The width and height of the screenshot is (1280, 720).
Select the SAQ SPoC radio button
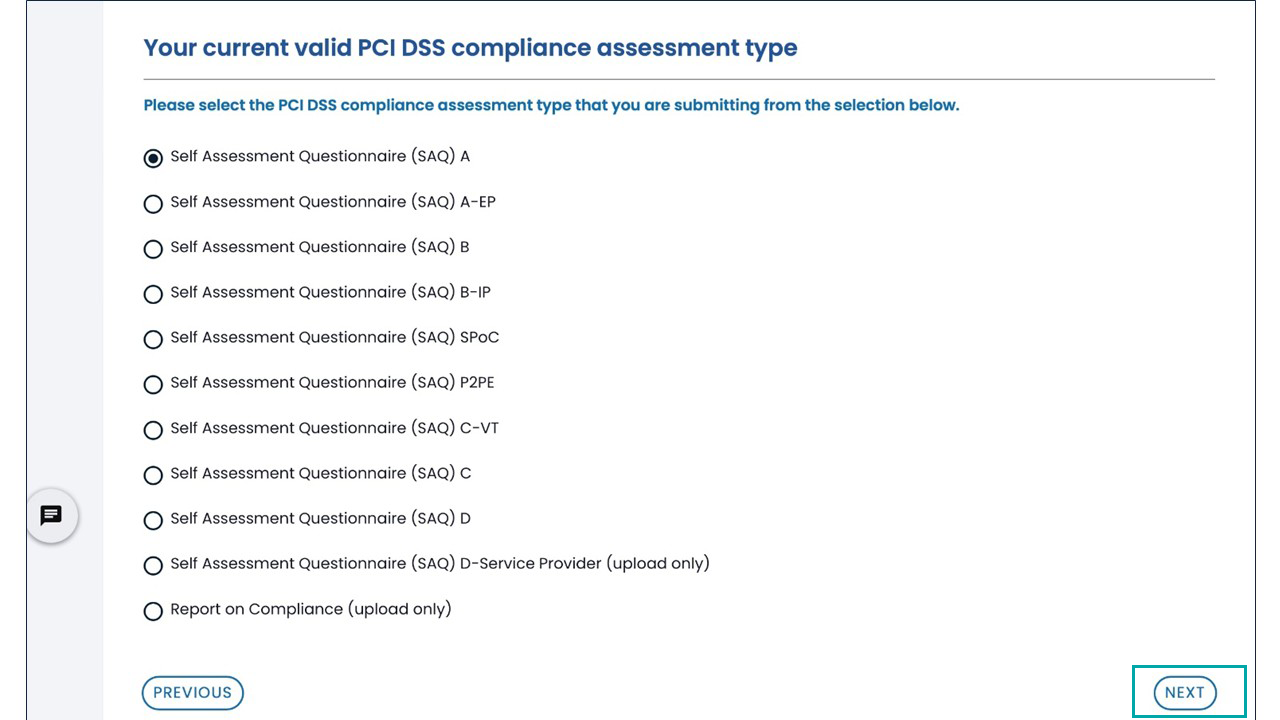point(153,339)
